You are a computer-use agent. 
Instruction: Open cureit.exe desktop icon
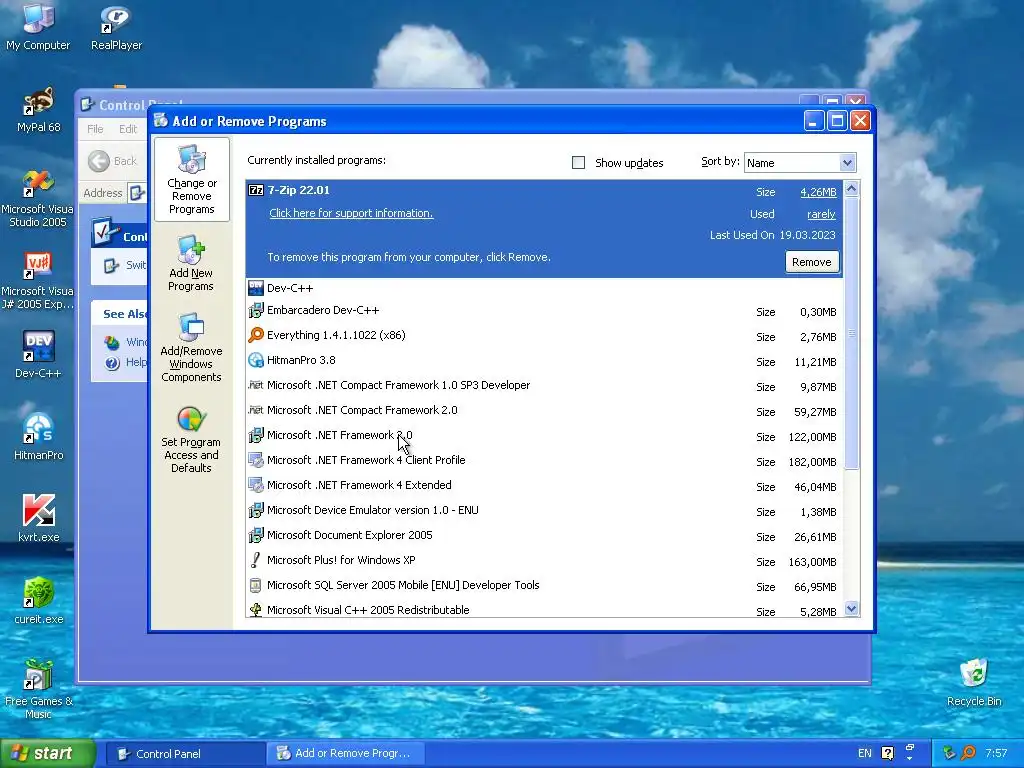(x=38, y=601)
